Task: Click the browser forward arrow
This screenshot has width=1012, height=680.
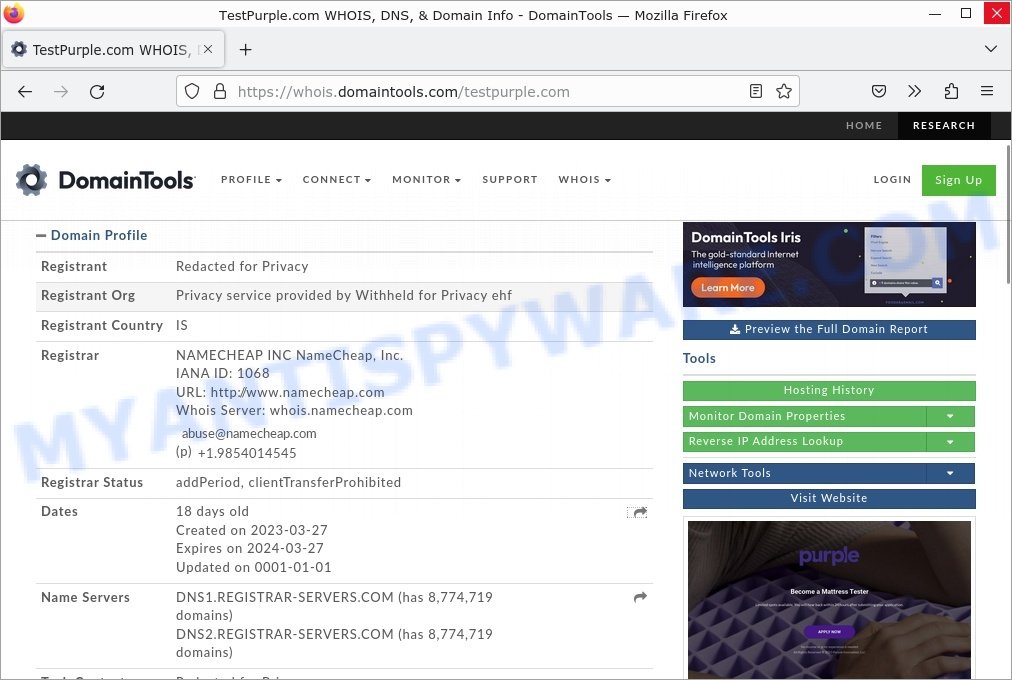Action: 61,92
